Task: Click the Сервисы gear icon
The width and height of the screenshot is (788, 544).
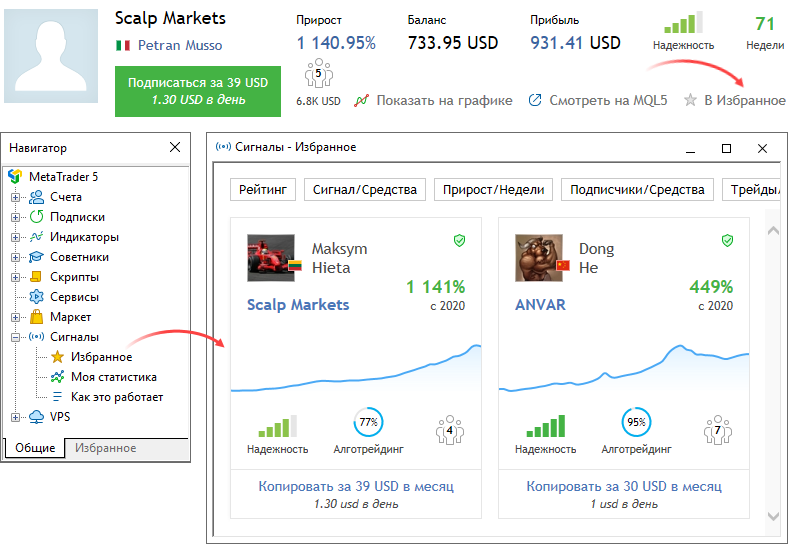Action: 36,297
